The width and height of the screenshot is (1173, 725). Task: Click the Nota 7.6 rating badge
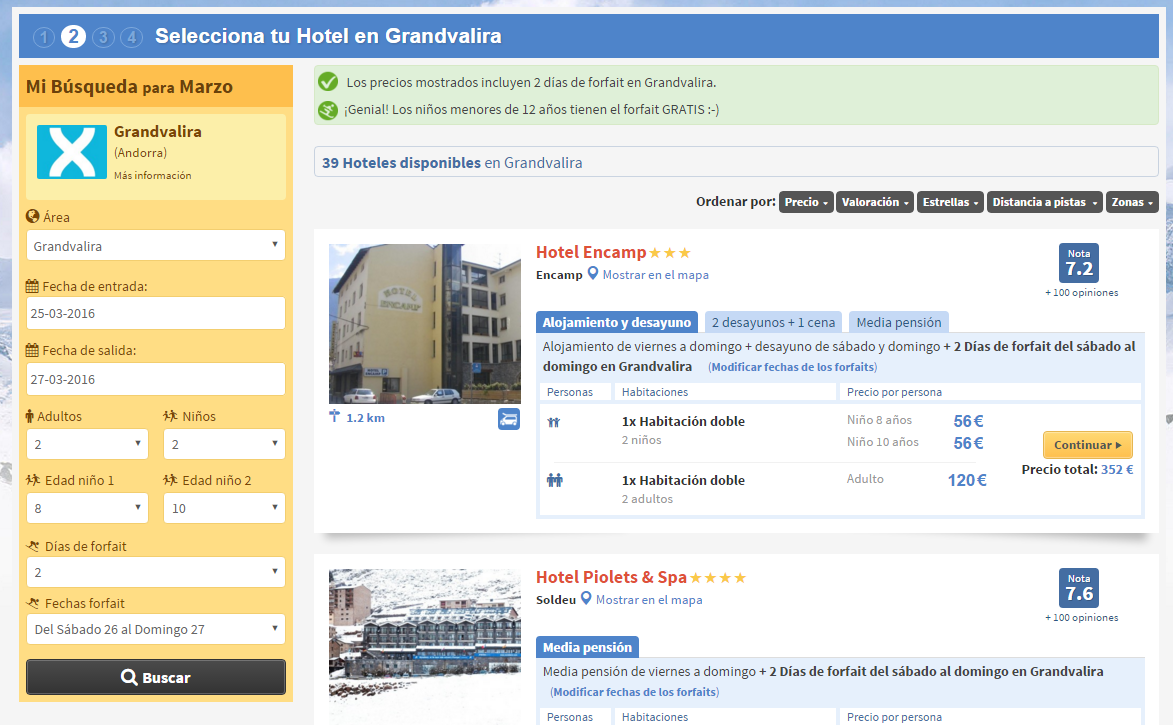click(1079, 587)
